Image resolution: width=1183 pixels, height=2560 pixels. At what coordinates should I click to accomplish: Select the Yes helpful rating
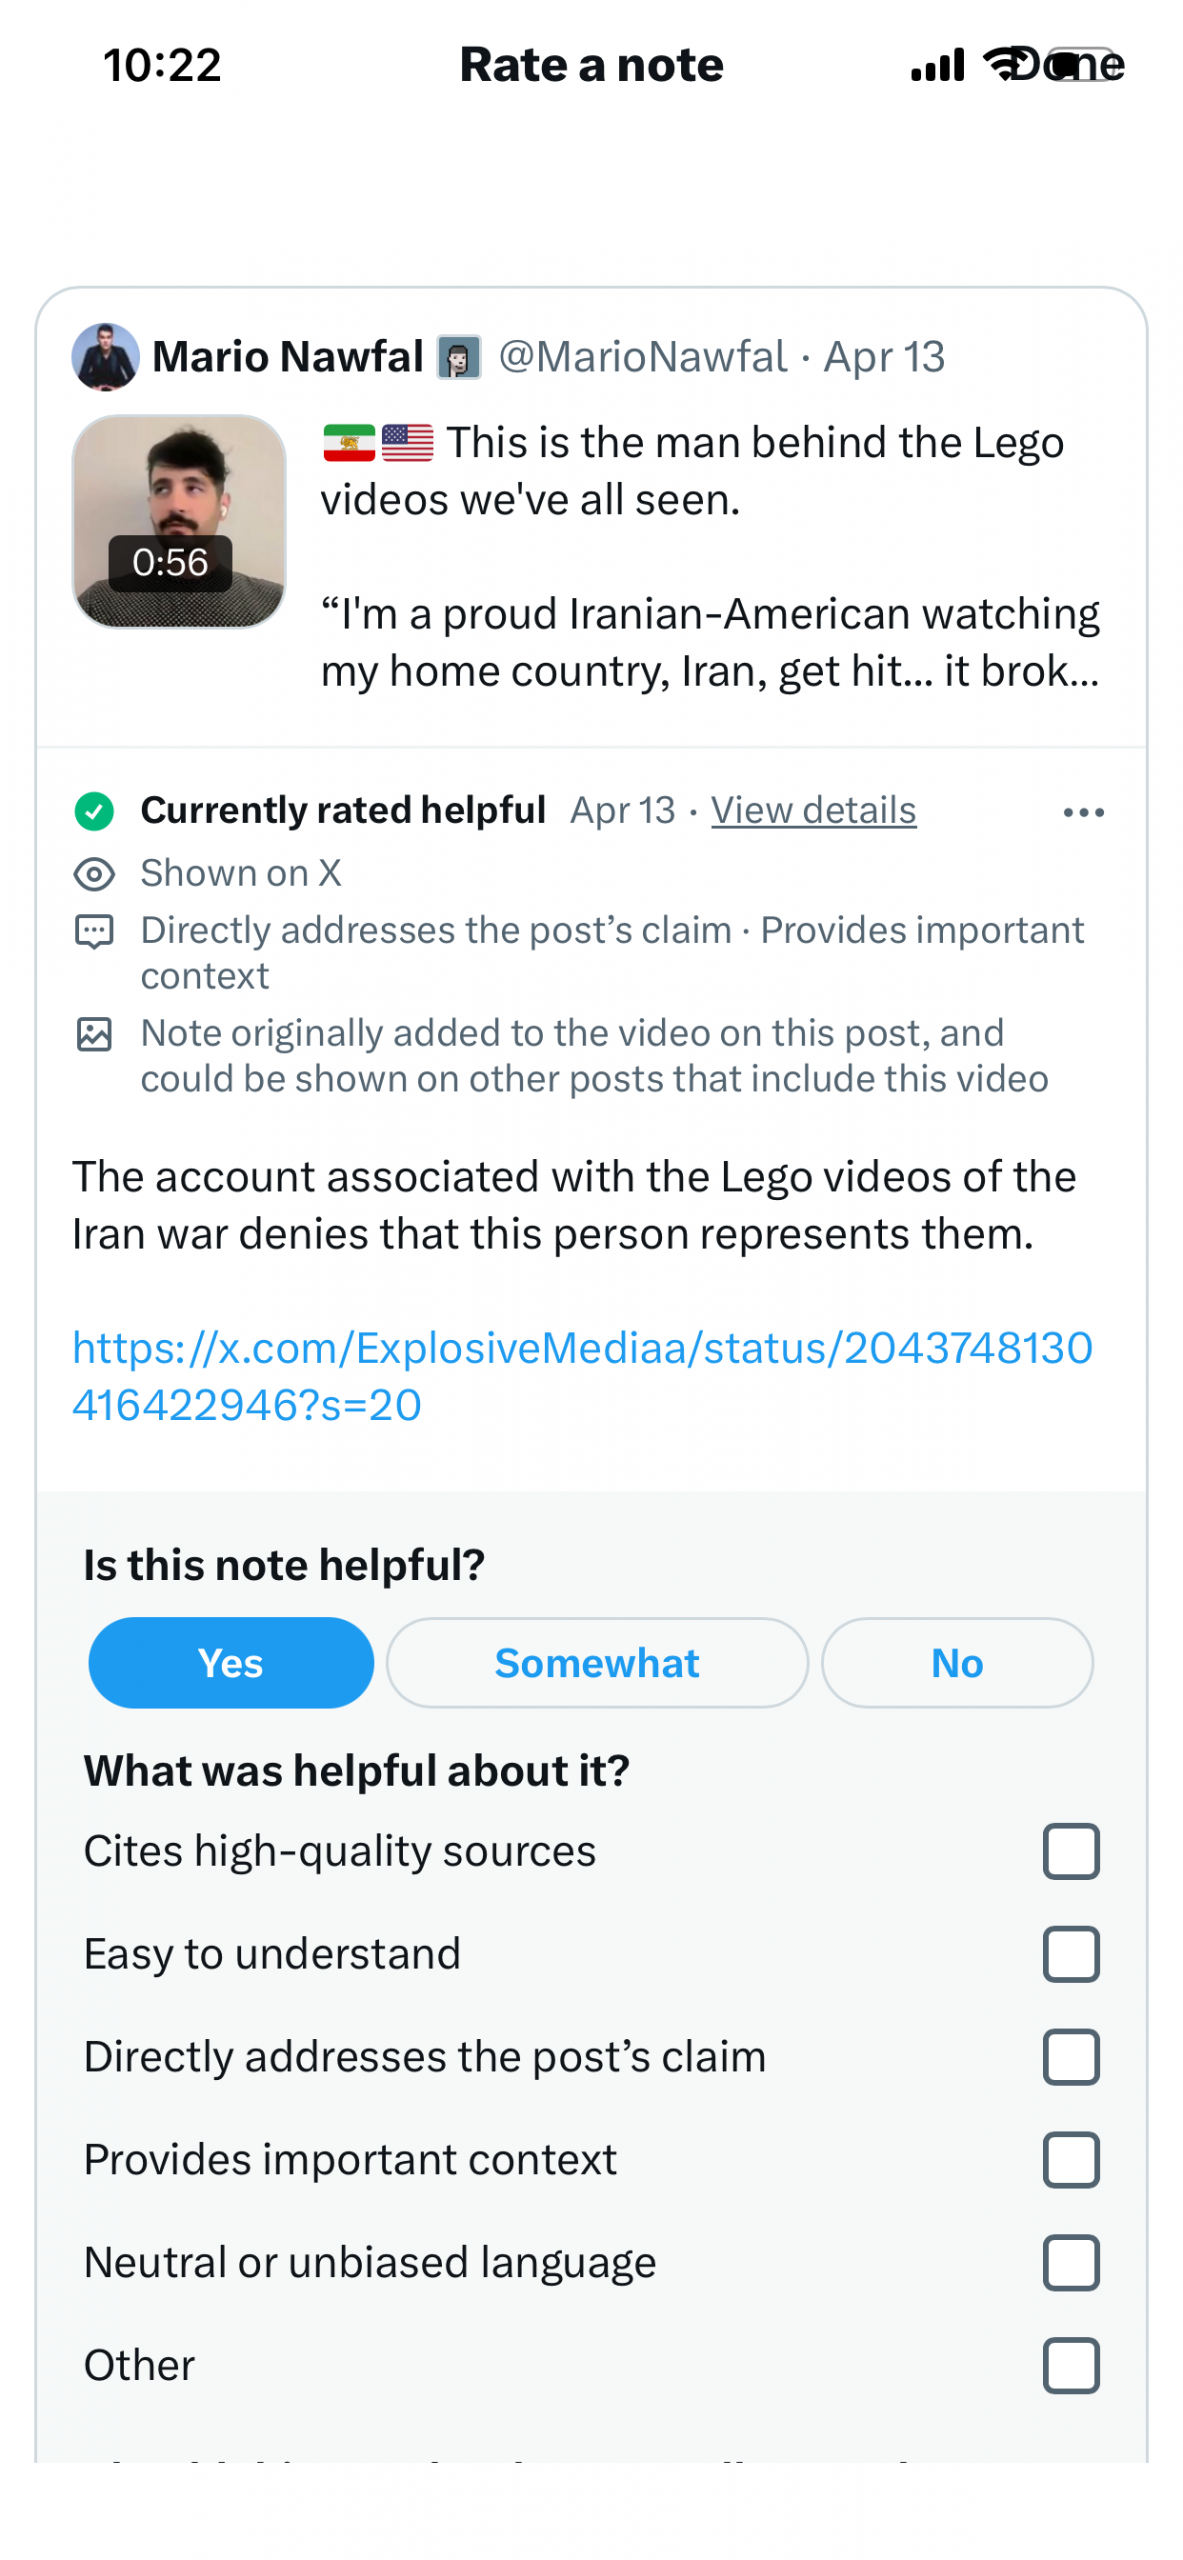[231, 1662]
